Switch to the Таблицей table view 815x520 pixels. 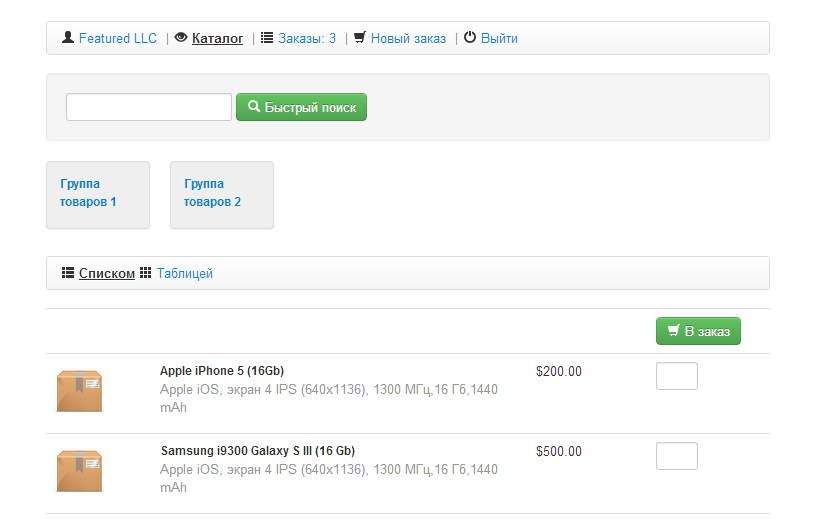(x=184, y=273)
